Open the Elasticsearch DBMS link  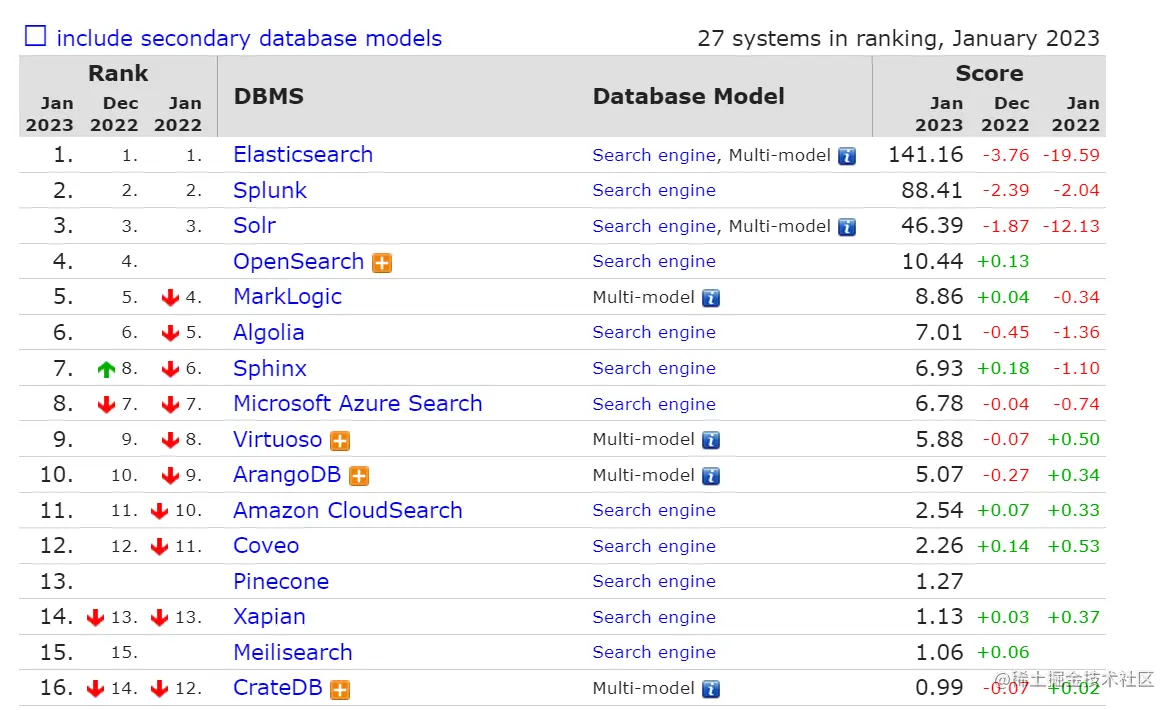[x=303, y=154]
